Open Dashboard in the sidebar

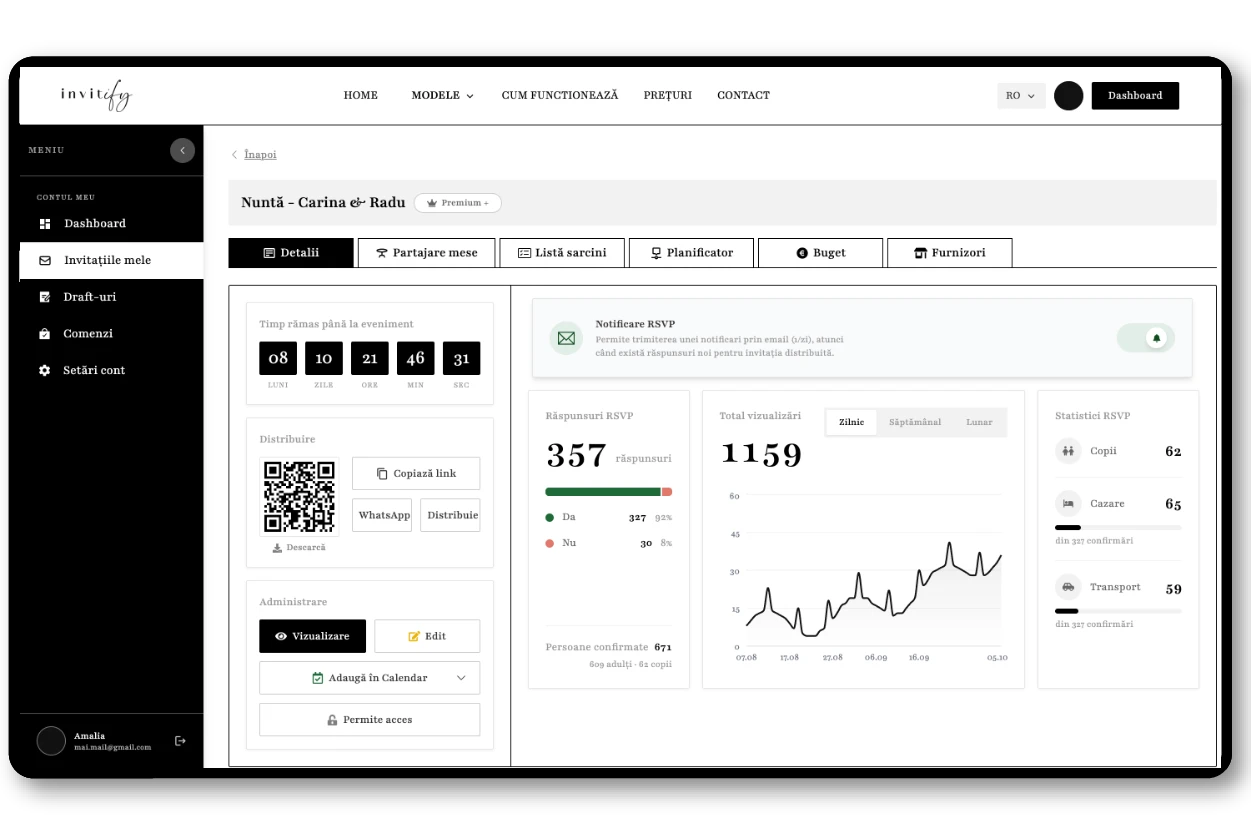(95, 223)
